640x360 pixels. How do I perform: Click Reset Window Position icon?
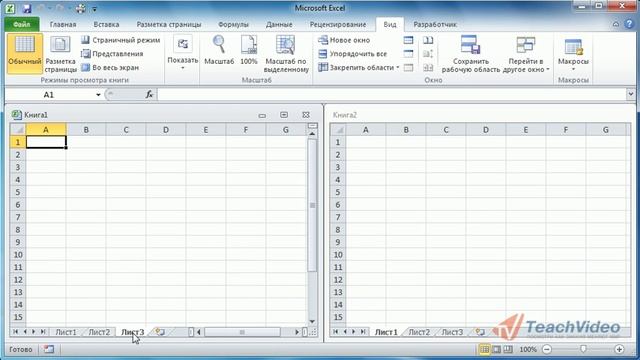(x=428, y=67)
